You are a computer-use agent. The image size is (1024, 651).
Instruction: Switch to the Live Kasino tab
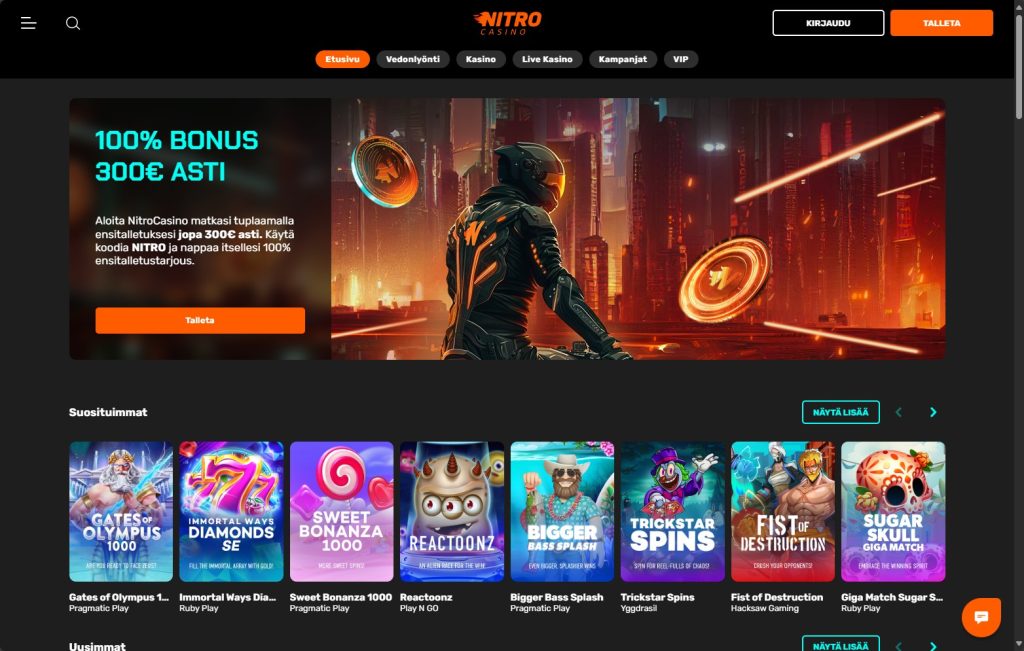pyautogui.click(x=547, y=59)
